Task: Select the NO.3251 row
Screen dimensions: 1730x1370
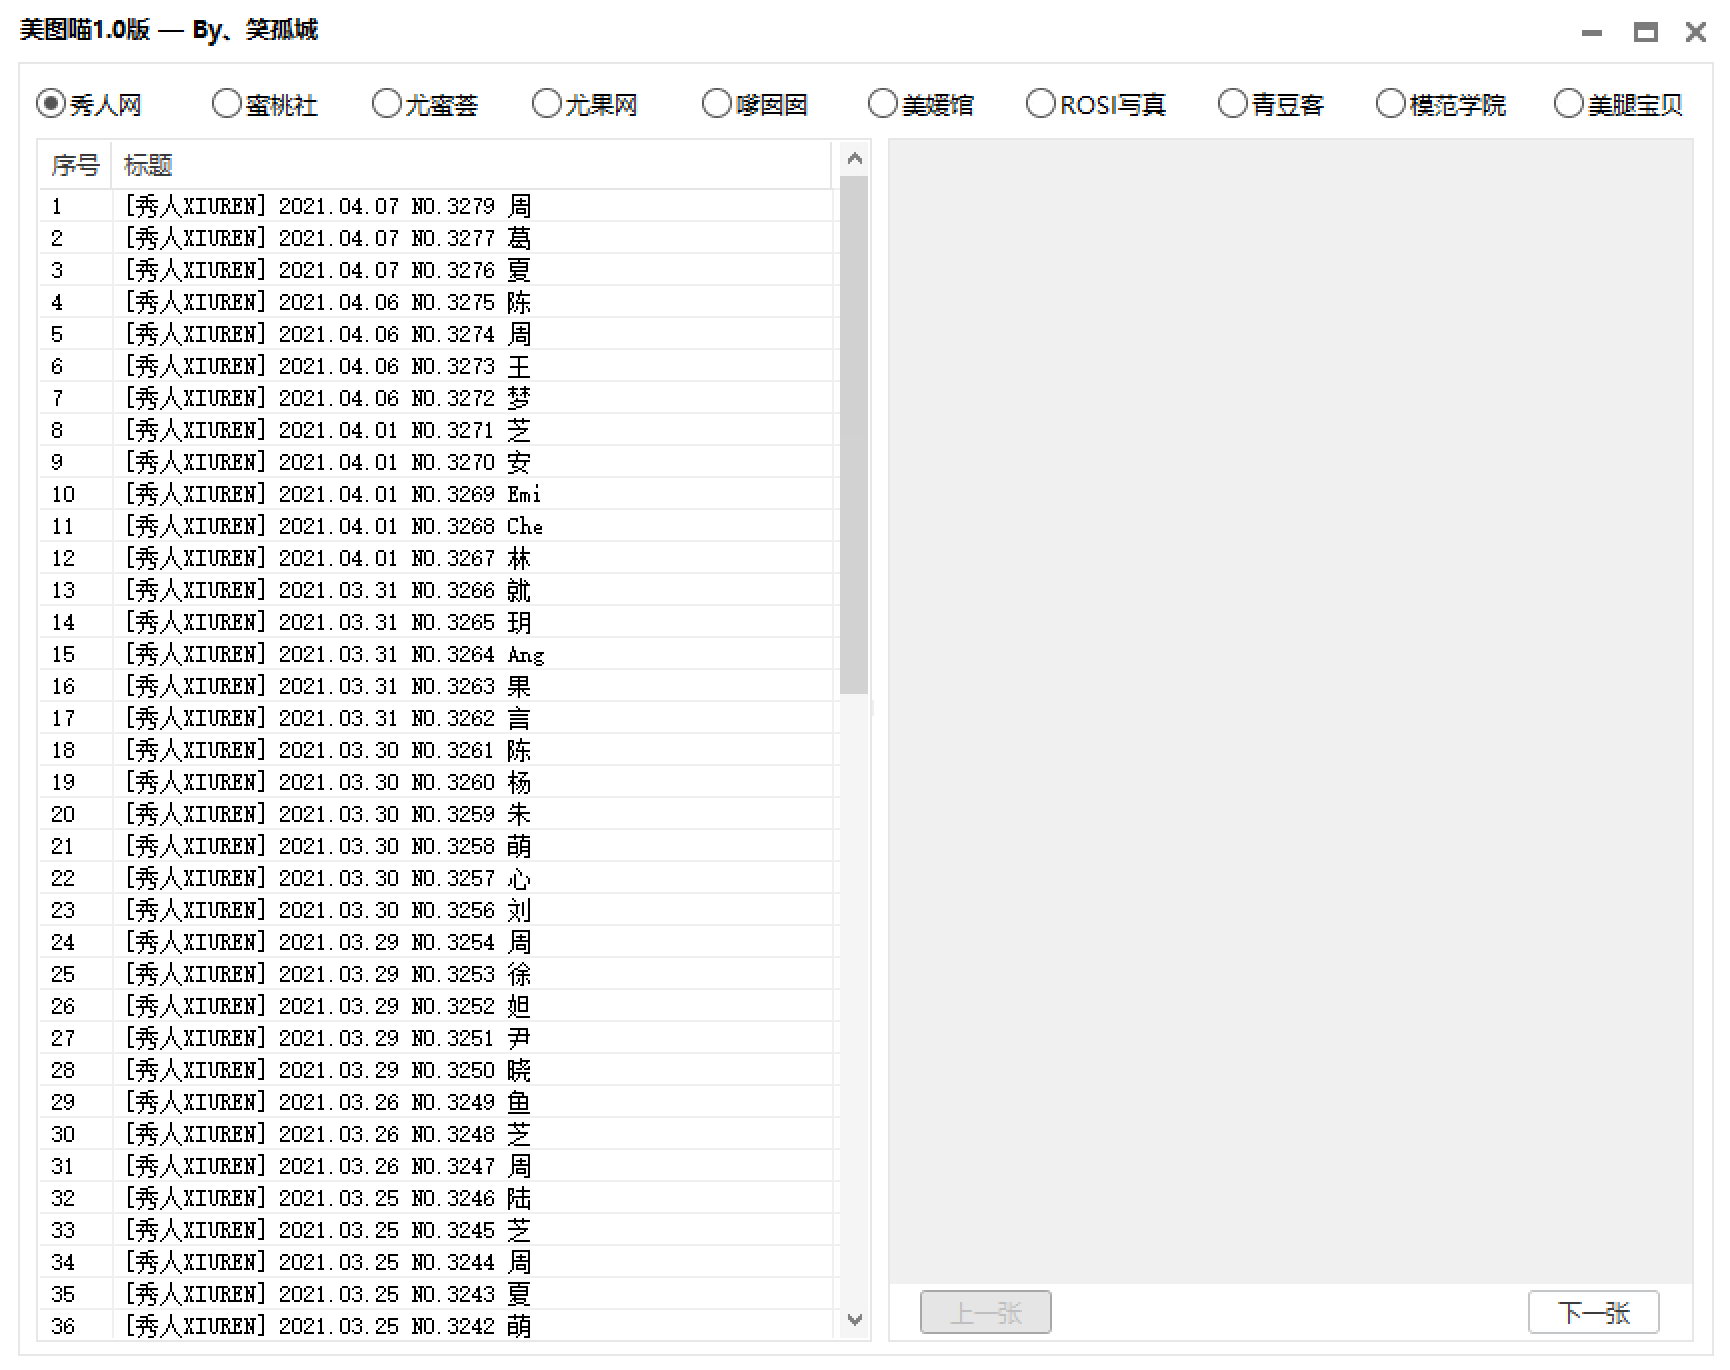Action: pyautogui.click(x=436, y=1038)
